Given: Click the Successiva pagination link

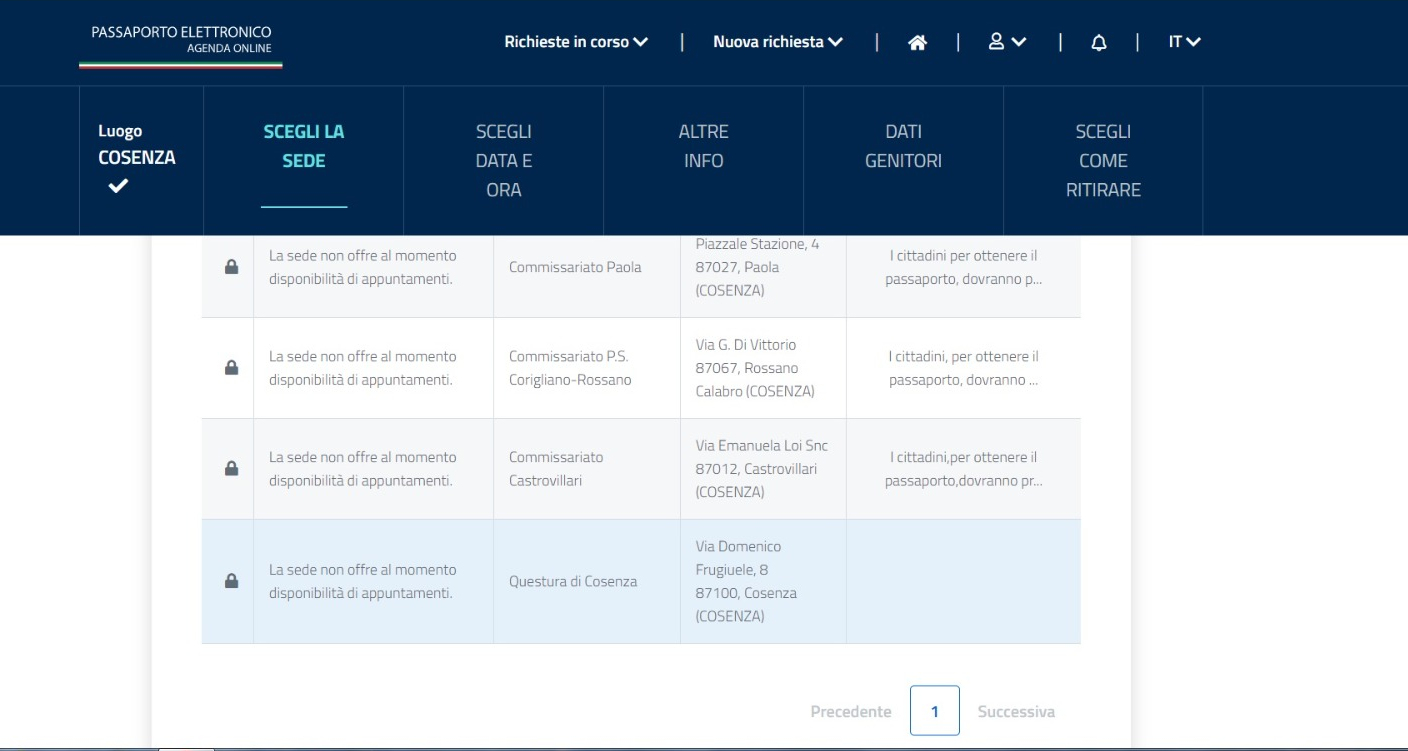Looking at the screenshot, I should click(1016, 712).
